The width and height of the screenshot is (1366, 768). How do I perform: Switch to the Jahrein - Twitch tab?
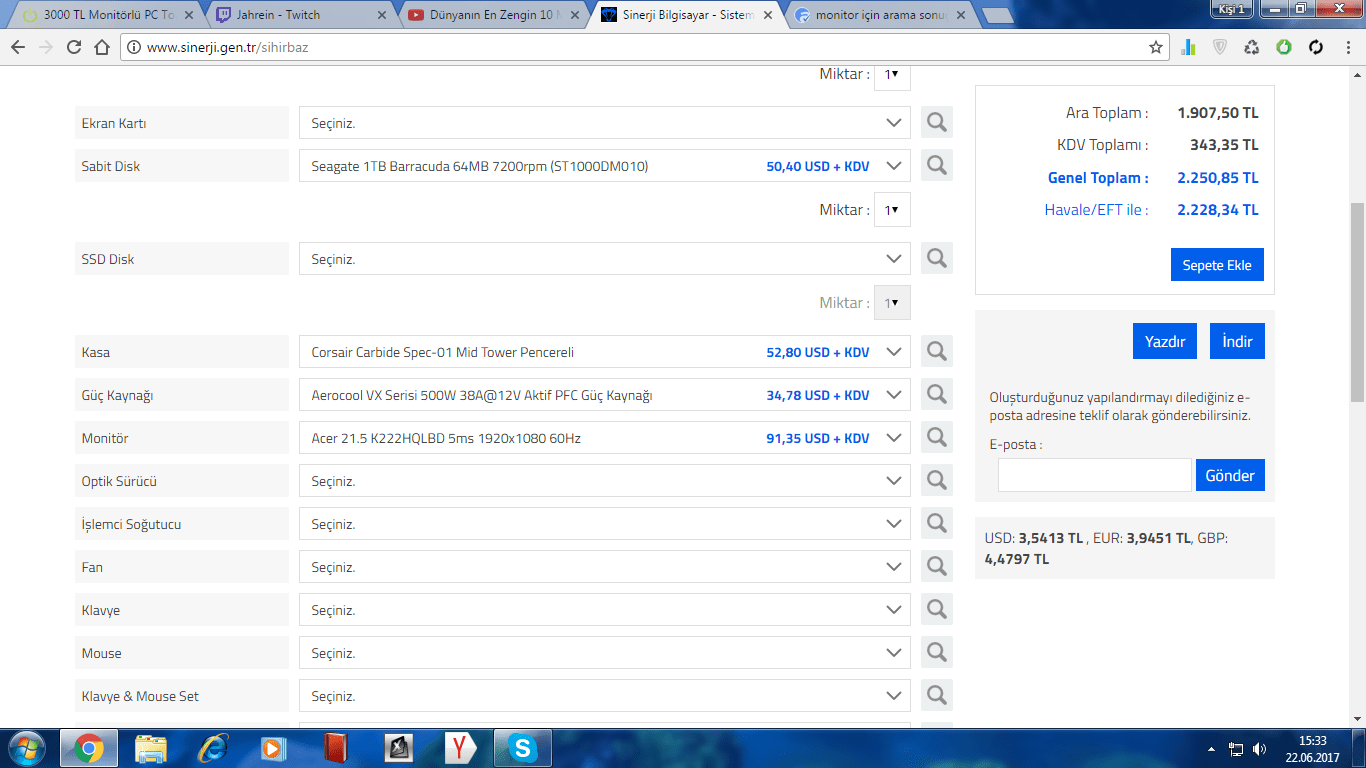pyautogui.click(x=301, y=15)
